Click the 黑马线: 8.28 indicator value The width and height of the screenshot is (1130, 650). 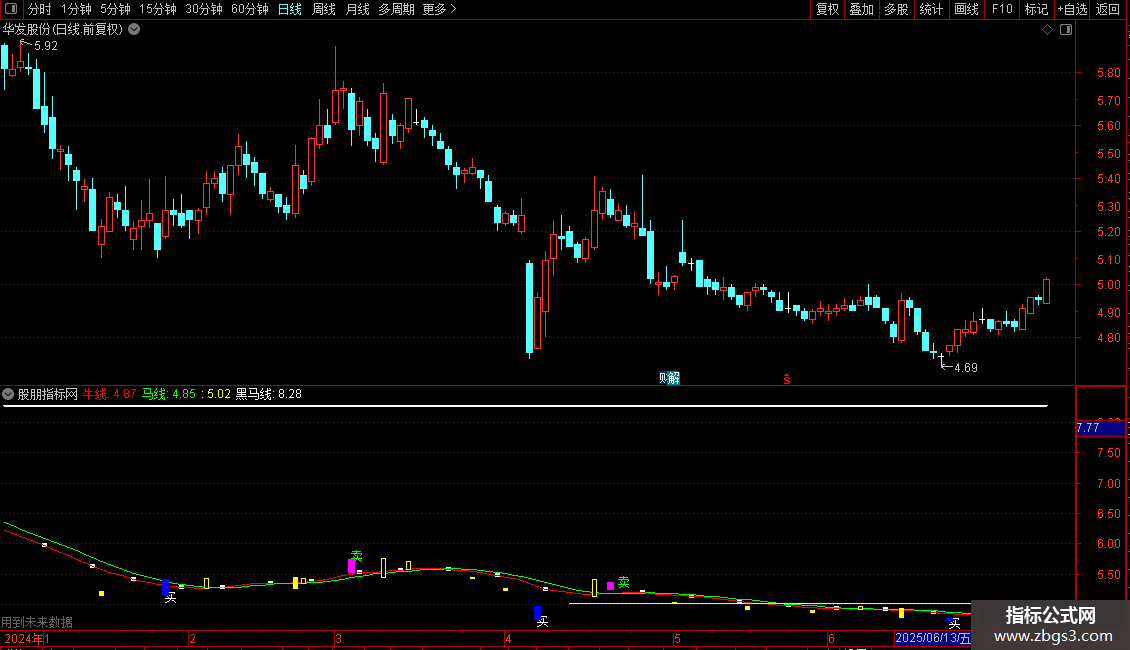point(269,394)
